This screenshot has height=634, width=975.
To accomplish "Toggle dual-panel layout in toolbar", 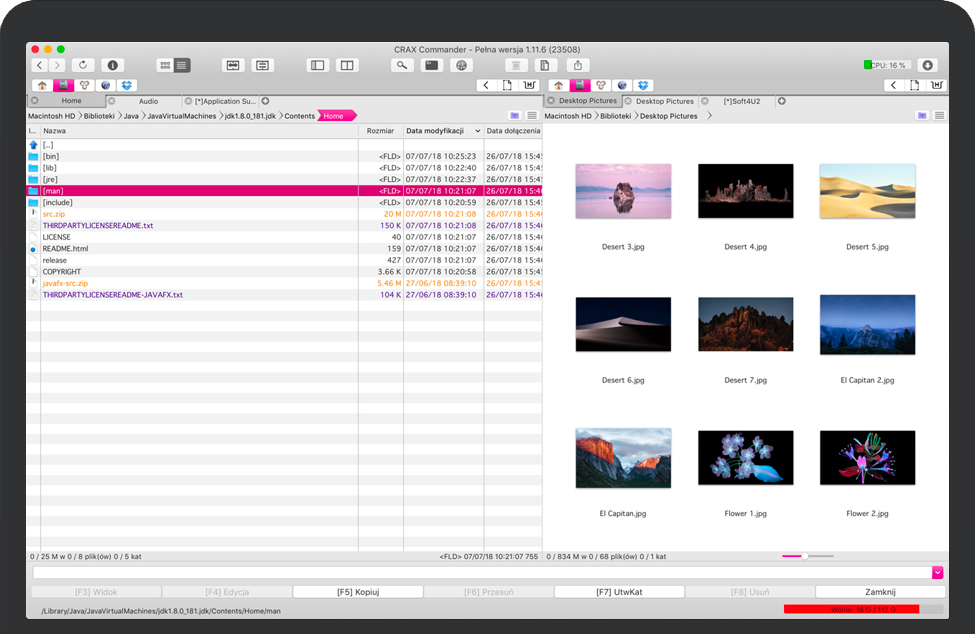I will point(347,65).
